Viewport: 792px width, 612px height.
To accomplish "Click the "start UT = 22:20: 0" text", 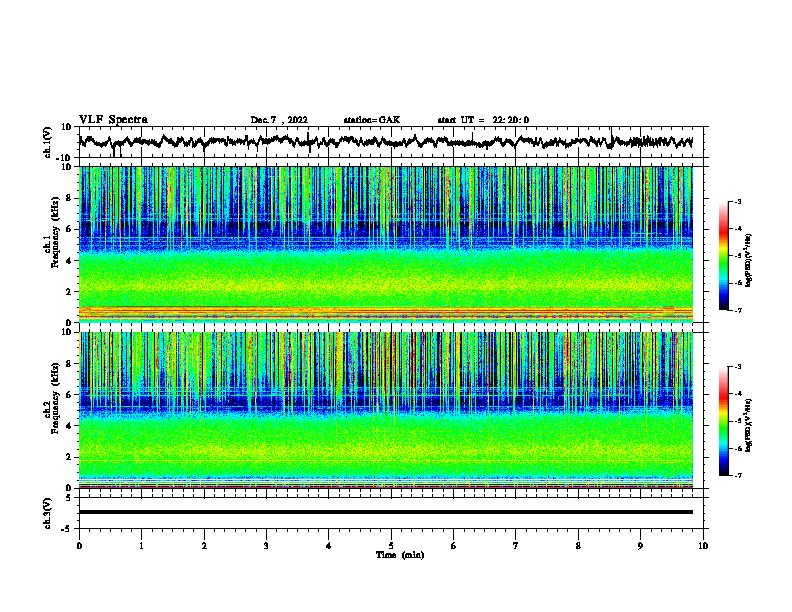I will [x=483, y=120].
